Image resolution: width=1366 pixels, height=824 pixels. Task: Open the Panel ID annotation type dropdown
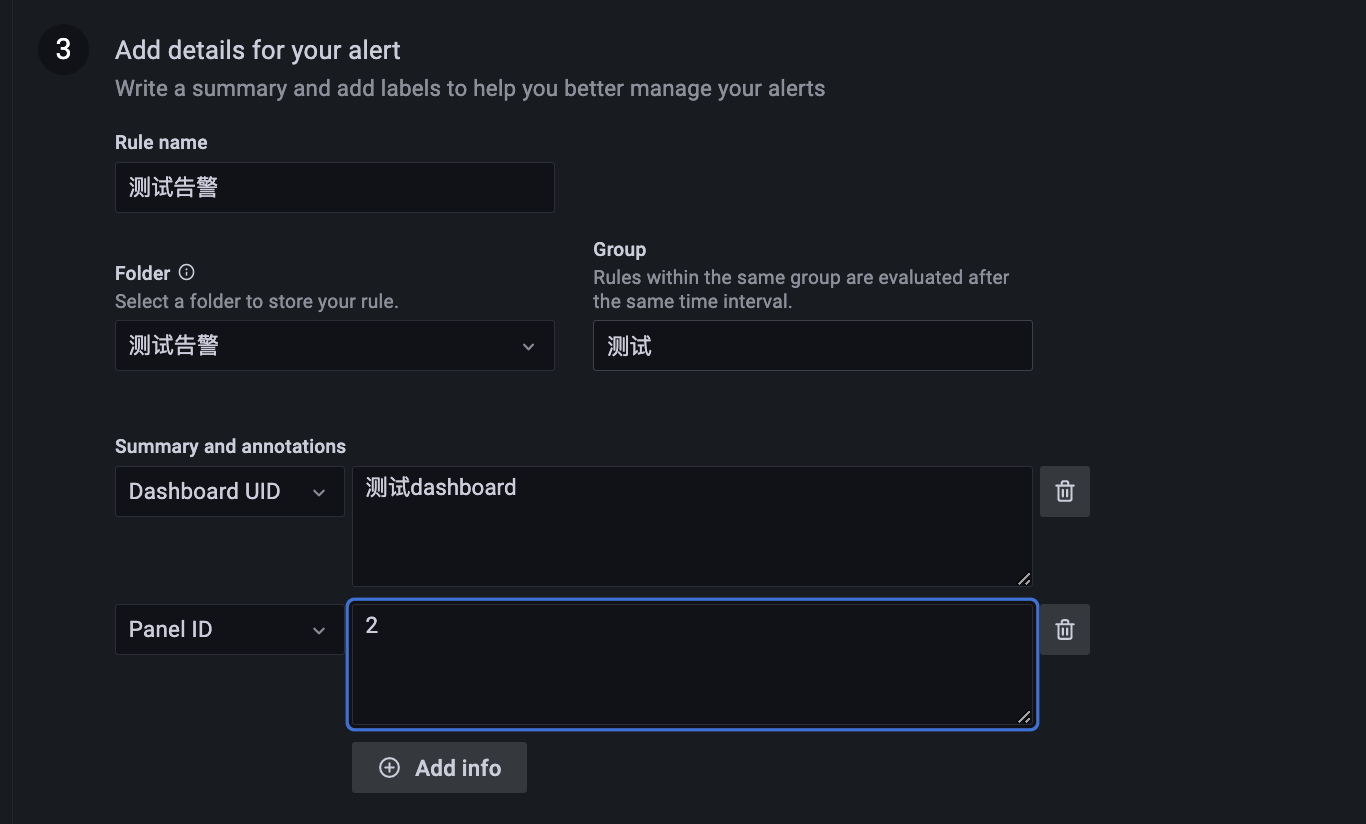(229, 629)
